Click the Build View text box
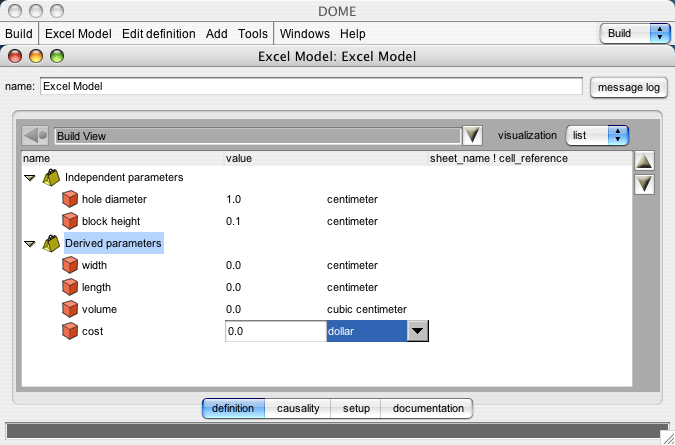This screenshot has width=675, height=445. click(x=257, y=136)
